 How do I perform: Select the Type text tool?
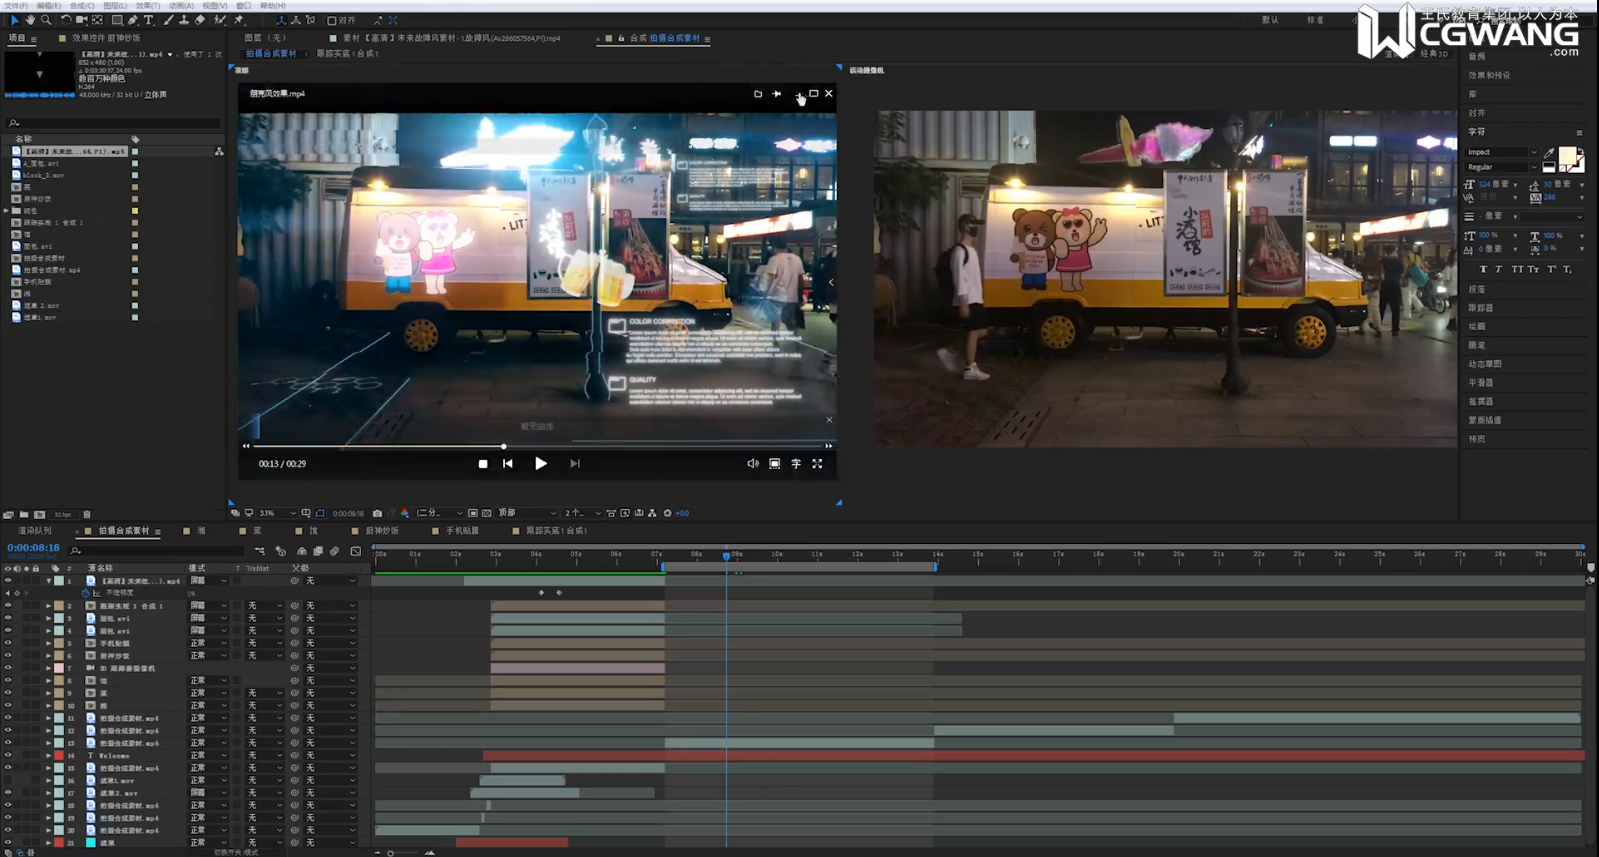coord(149,20)
